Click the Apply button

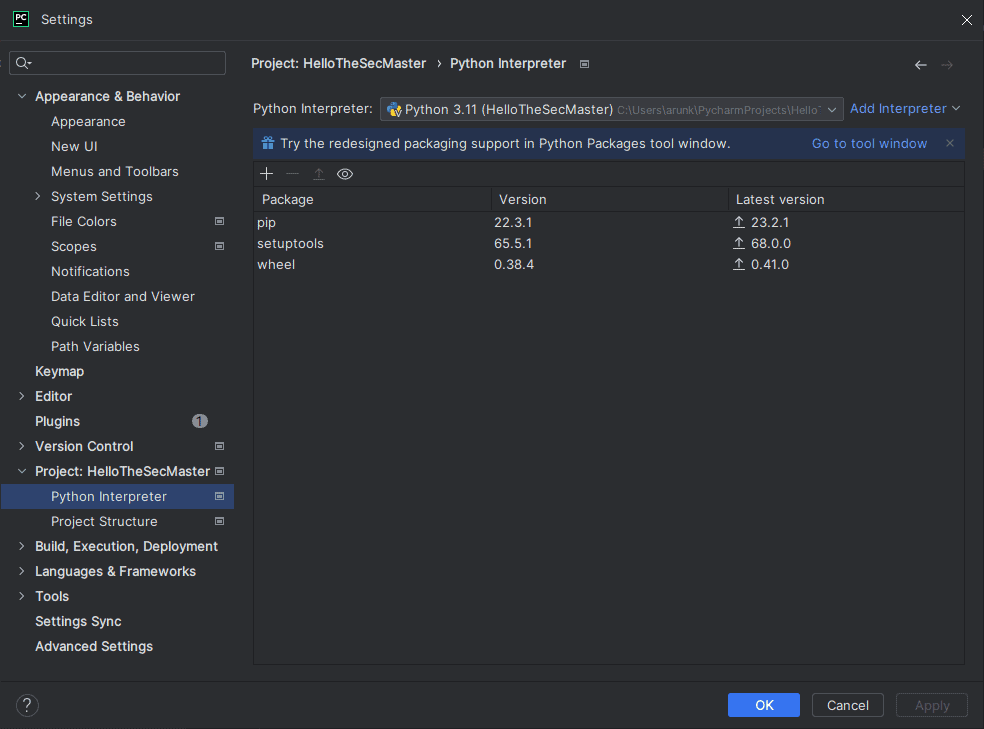point(932,705)
